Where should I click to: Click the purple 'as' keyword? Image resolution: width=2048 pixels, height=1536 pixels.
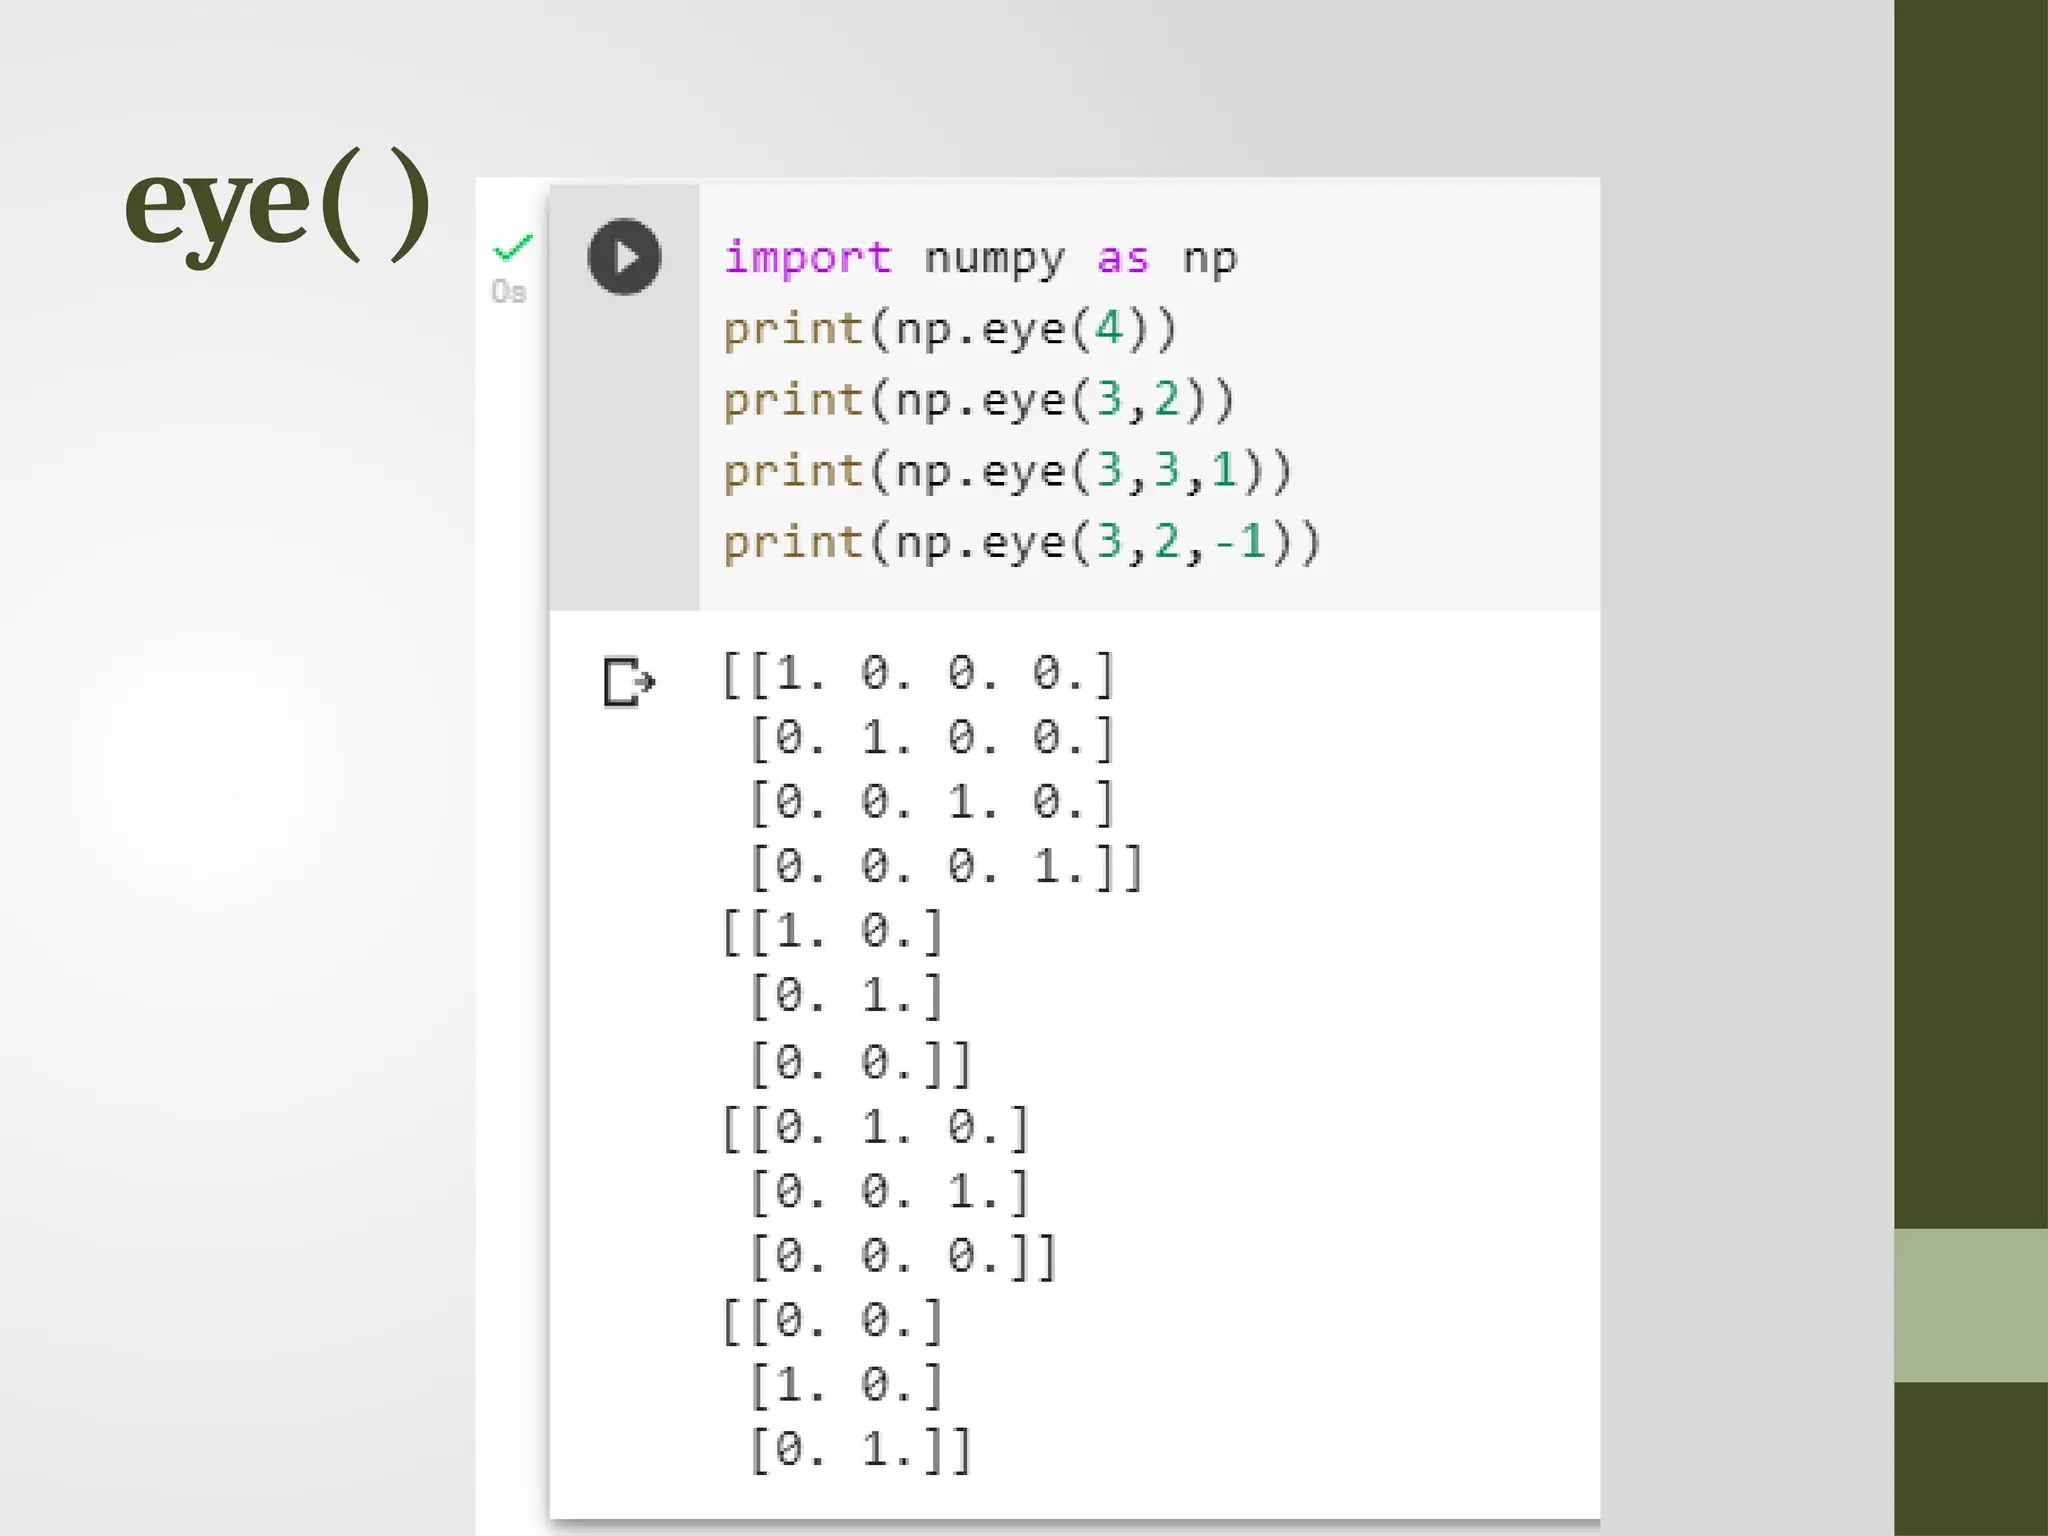[x=1122, y=258]
